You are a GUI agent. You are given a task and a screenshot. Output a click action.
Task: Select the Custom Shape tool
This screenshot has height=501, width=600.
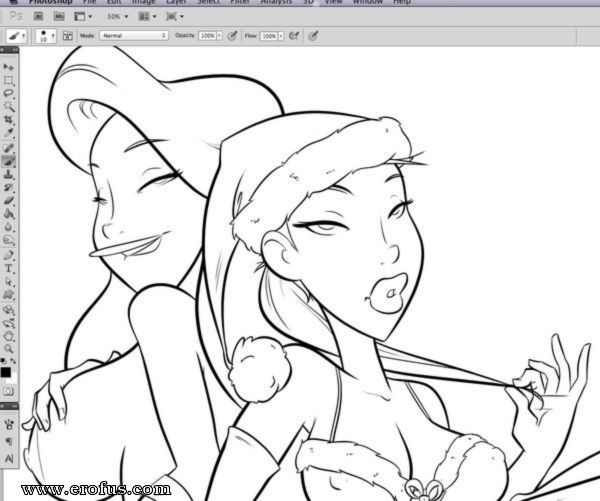tap(8, 295)
